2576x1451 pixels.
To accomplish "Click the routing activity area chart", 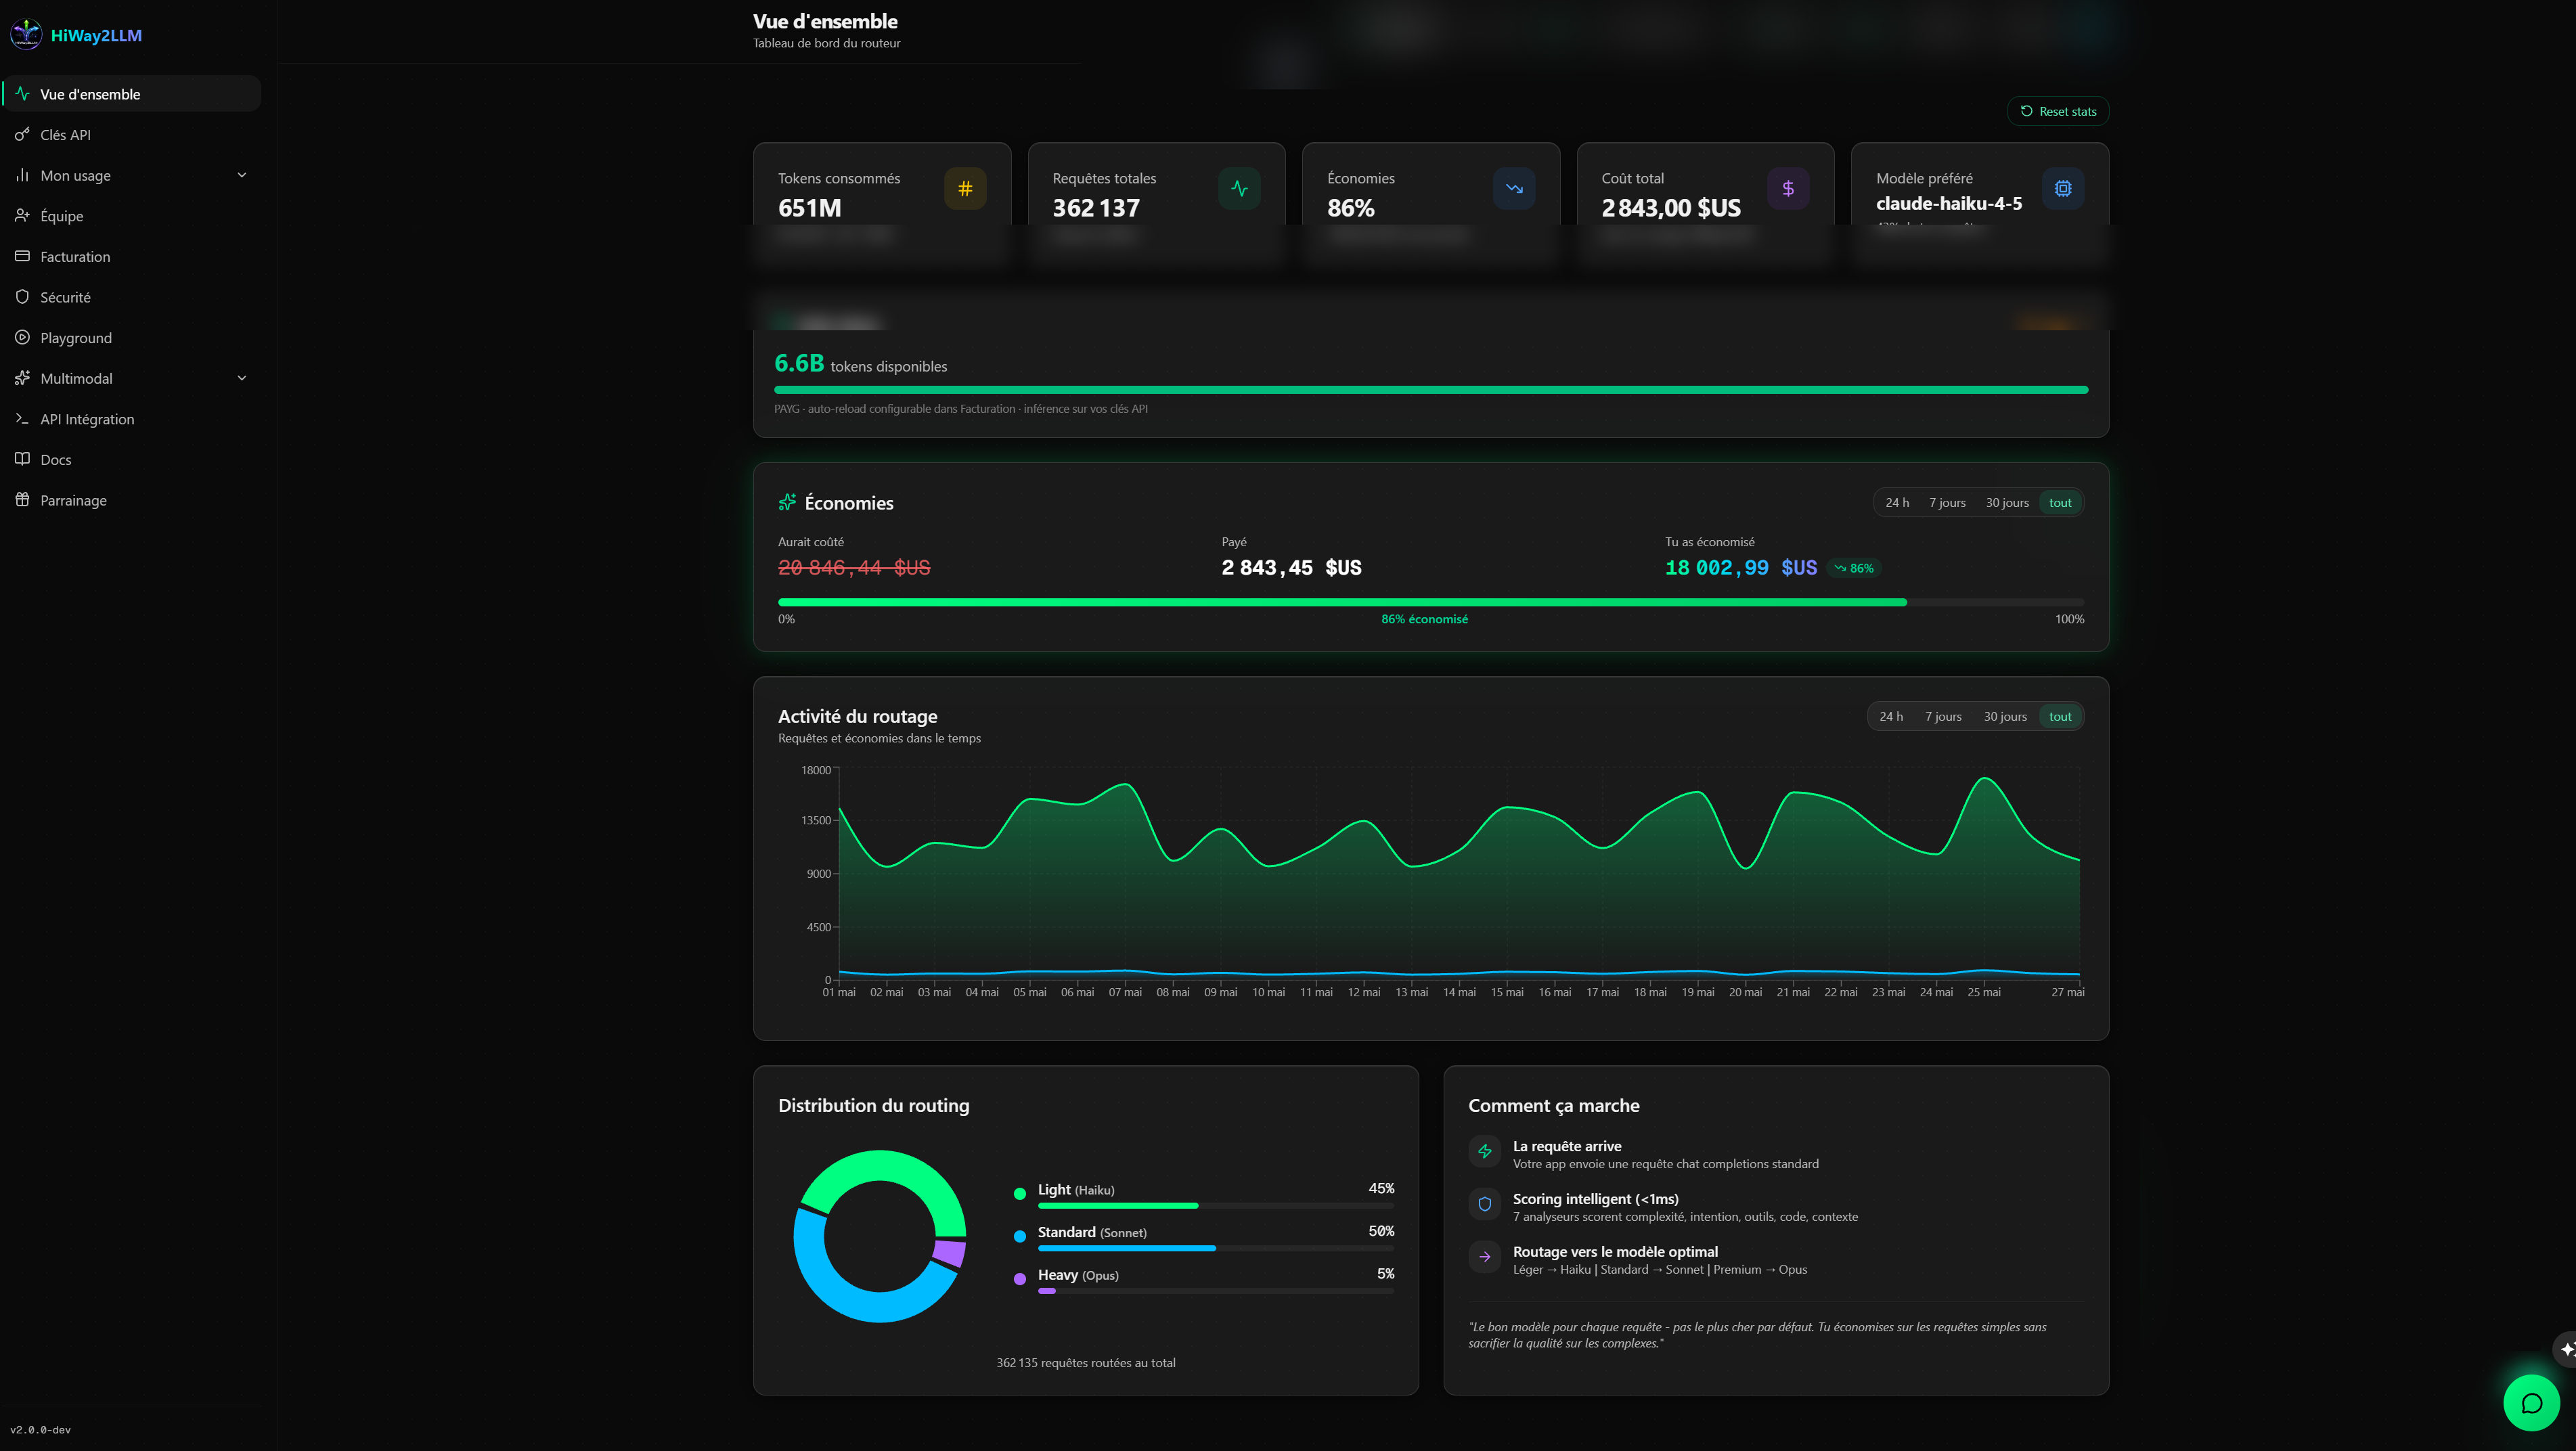I will [1459, 875].
